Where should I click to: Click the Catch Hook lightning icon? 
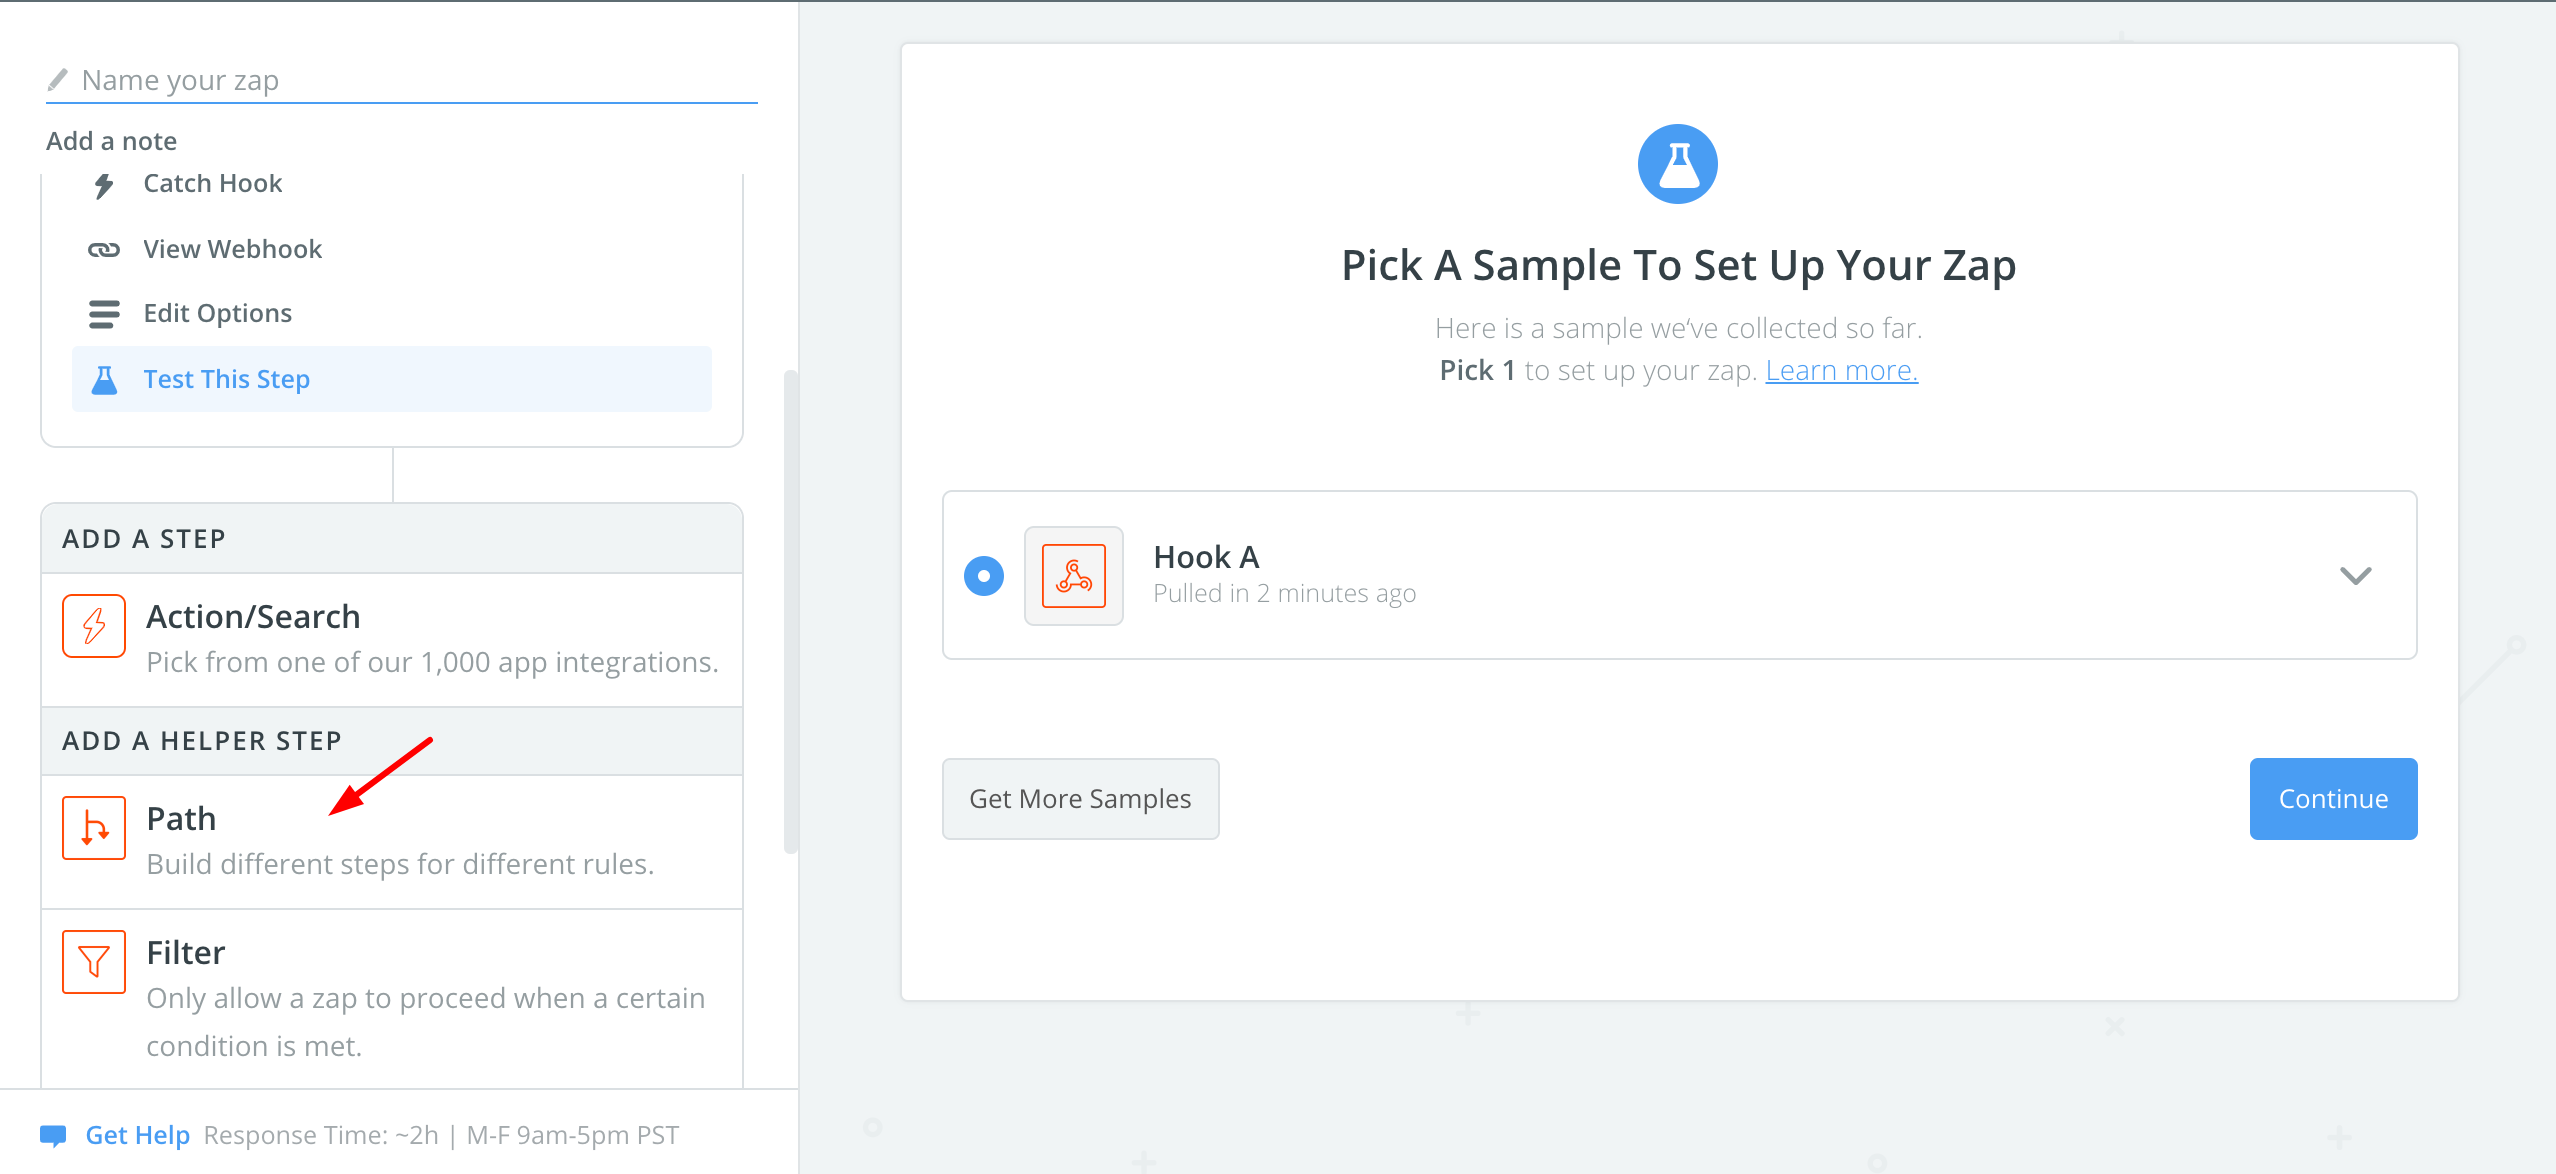point(104,185)
